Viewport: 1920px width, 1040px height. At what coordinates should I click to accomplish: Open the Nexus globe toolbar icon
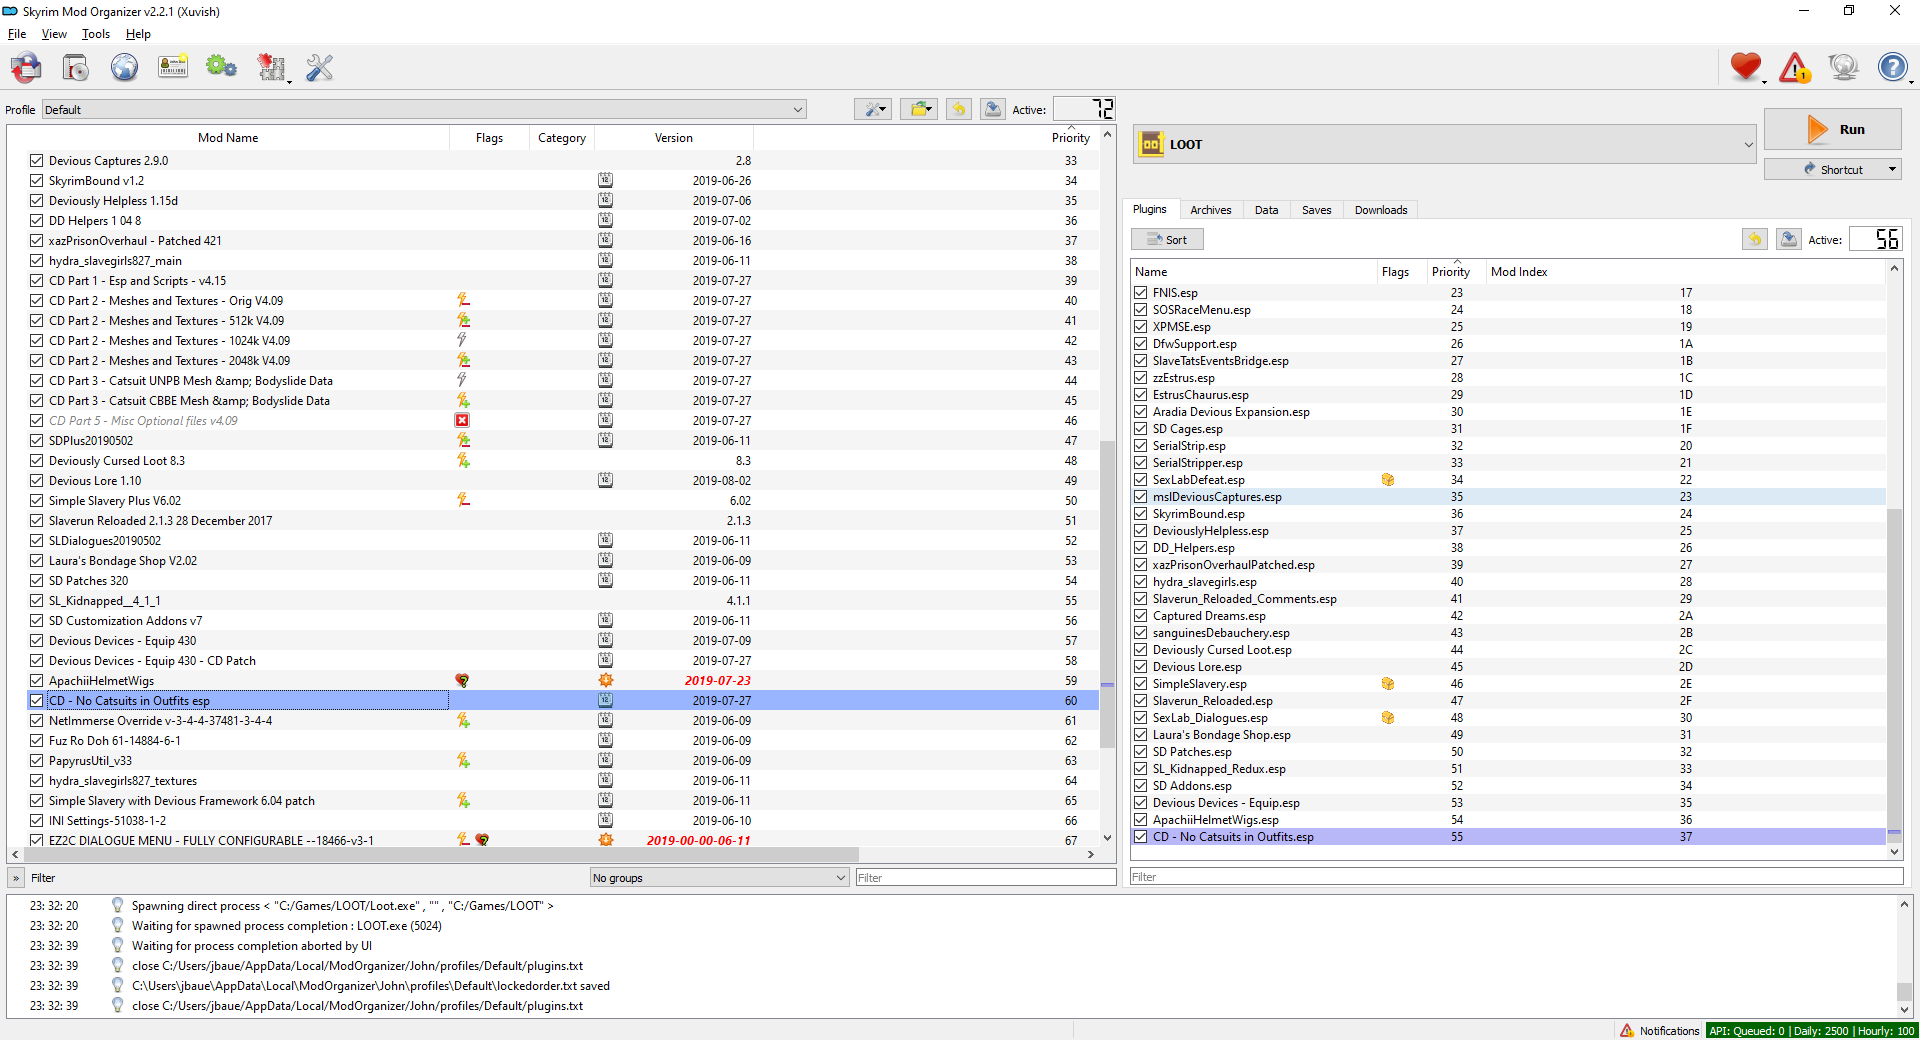[x=124, y=68]
